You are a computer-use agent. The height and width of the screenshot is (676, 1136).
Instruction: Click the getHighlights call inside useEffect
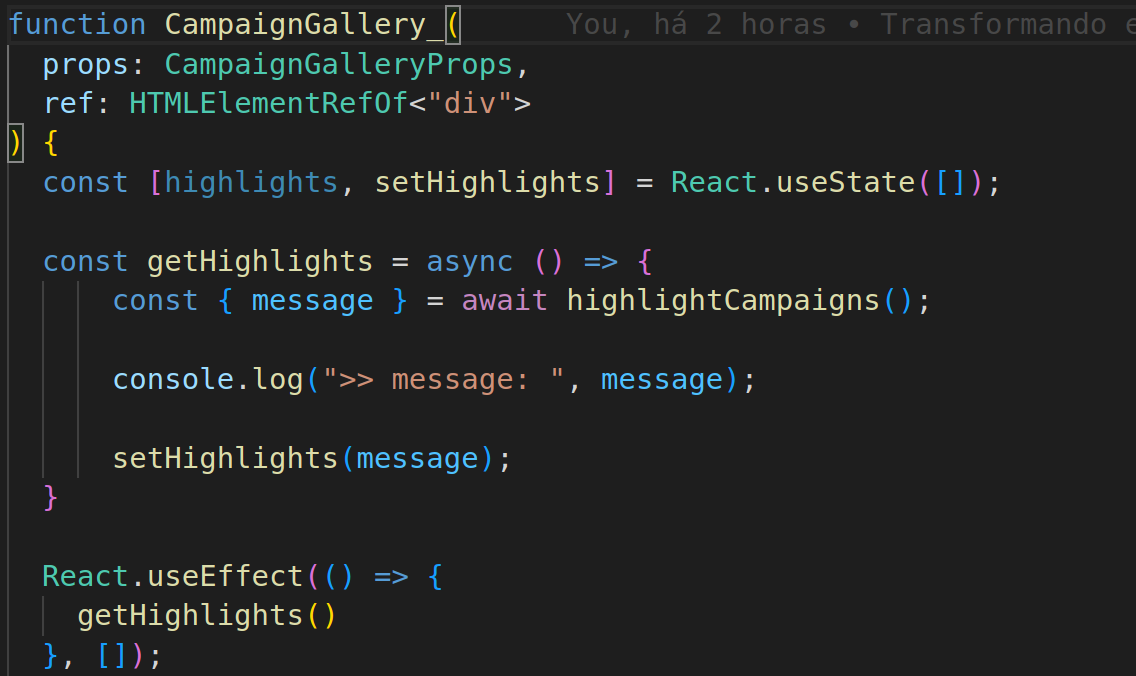tap(190, 615)
